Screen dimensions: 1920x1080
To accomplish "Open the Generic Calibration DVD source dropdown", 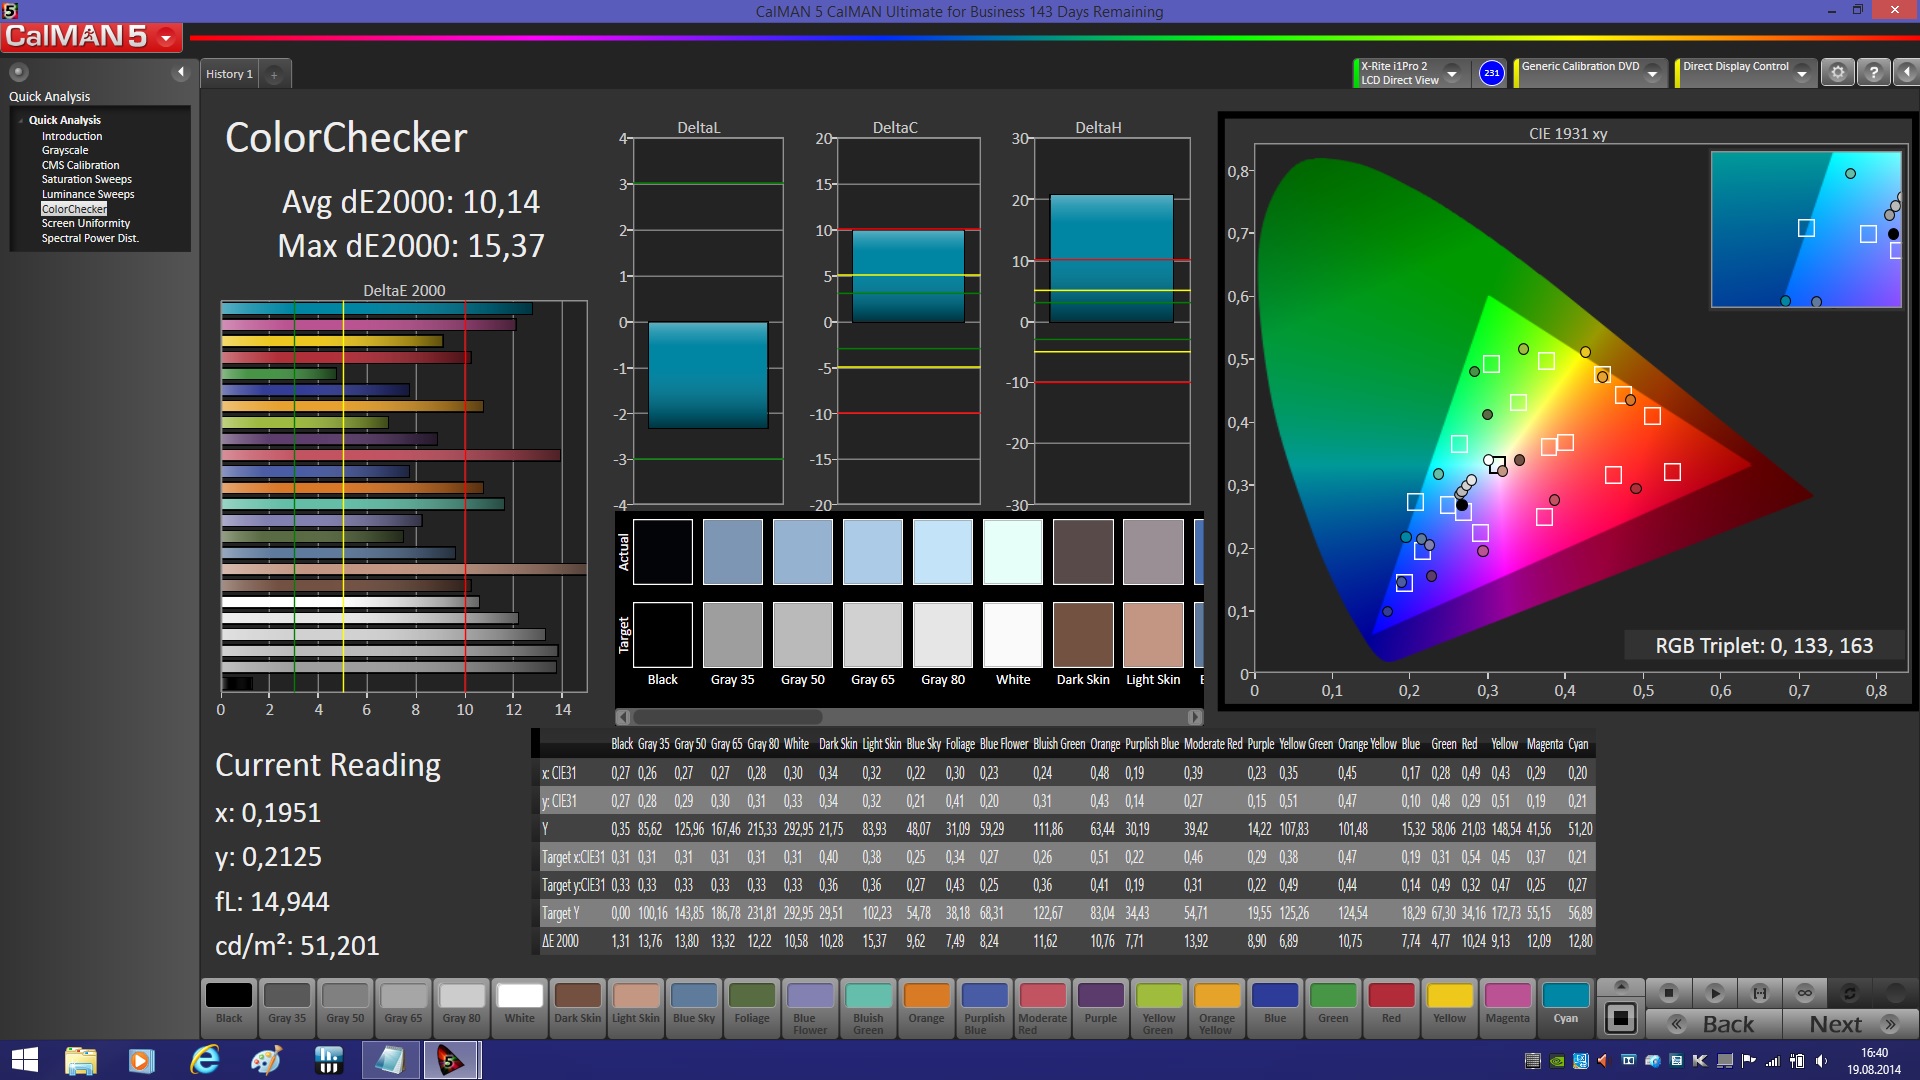I will click(x=1653, y=73).
